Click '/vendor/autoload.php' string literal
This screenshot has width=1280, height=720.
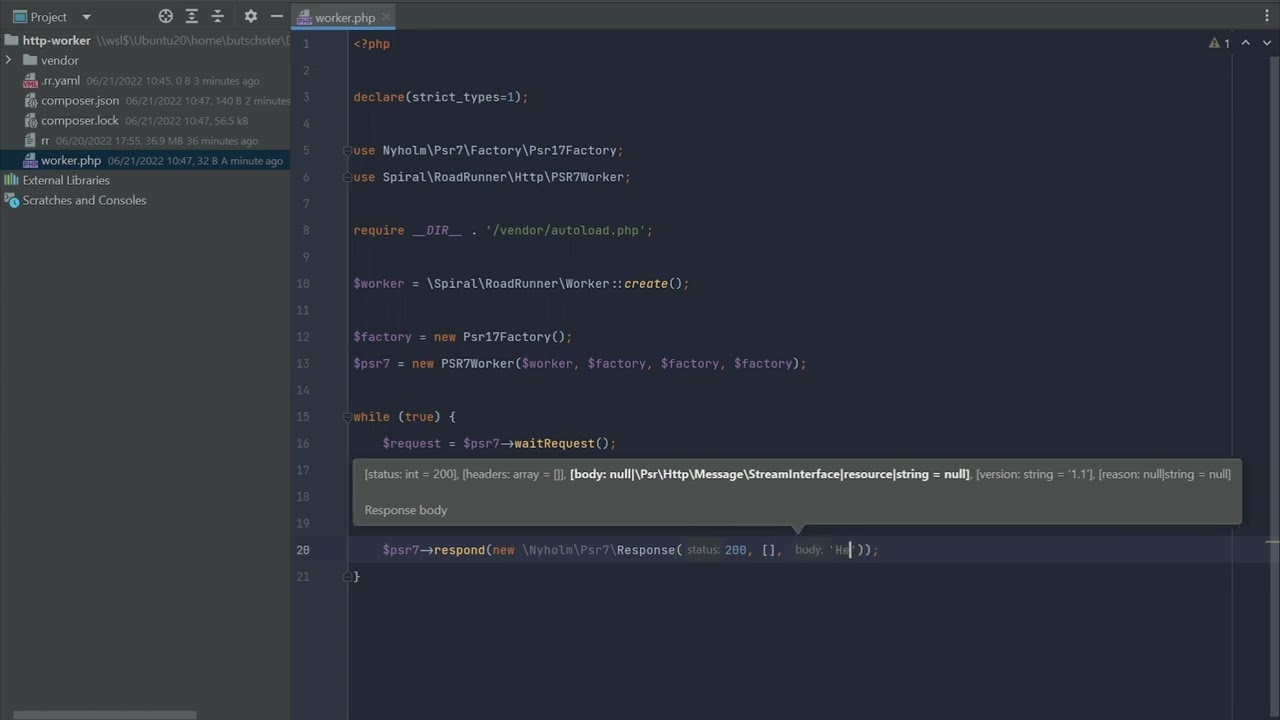569,230
